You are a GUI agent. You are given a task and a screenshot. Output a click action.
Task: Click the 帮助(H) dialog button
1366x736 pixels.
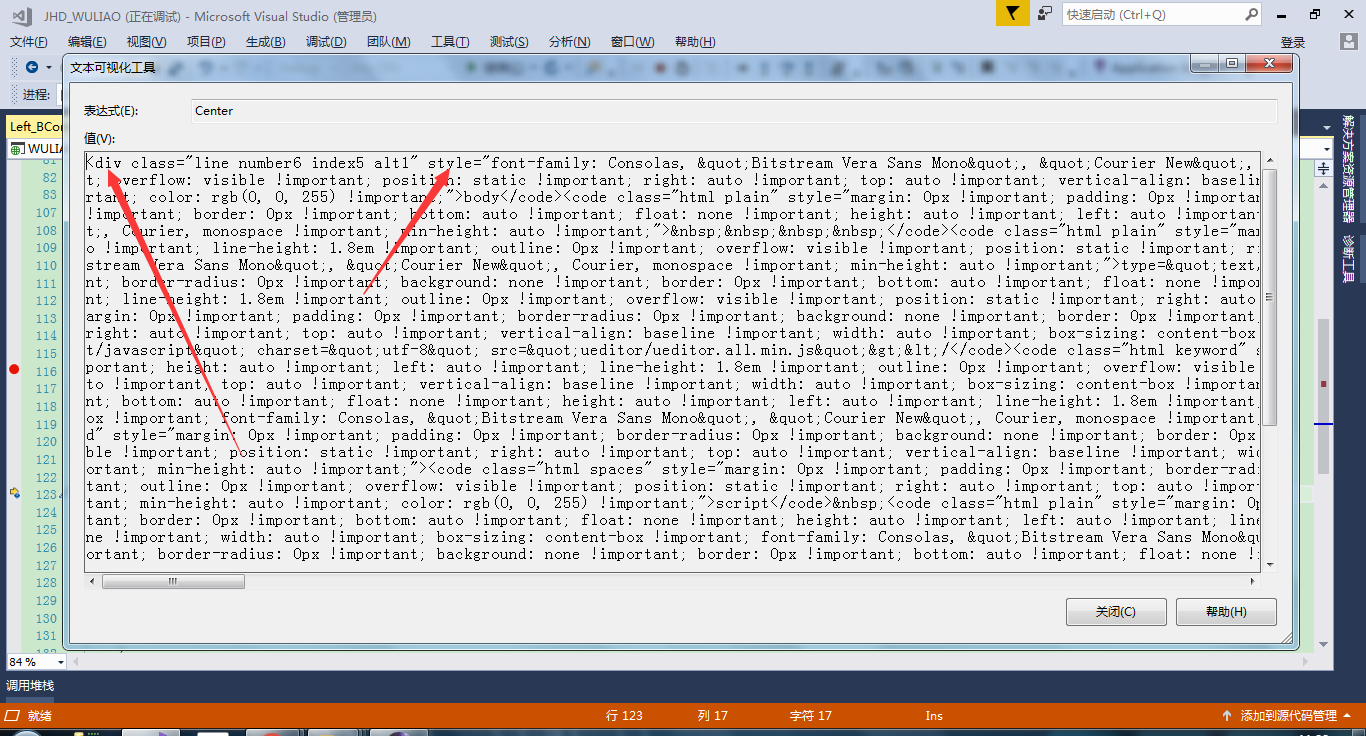[x=1226, y=612]
